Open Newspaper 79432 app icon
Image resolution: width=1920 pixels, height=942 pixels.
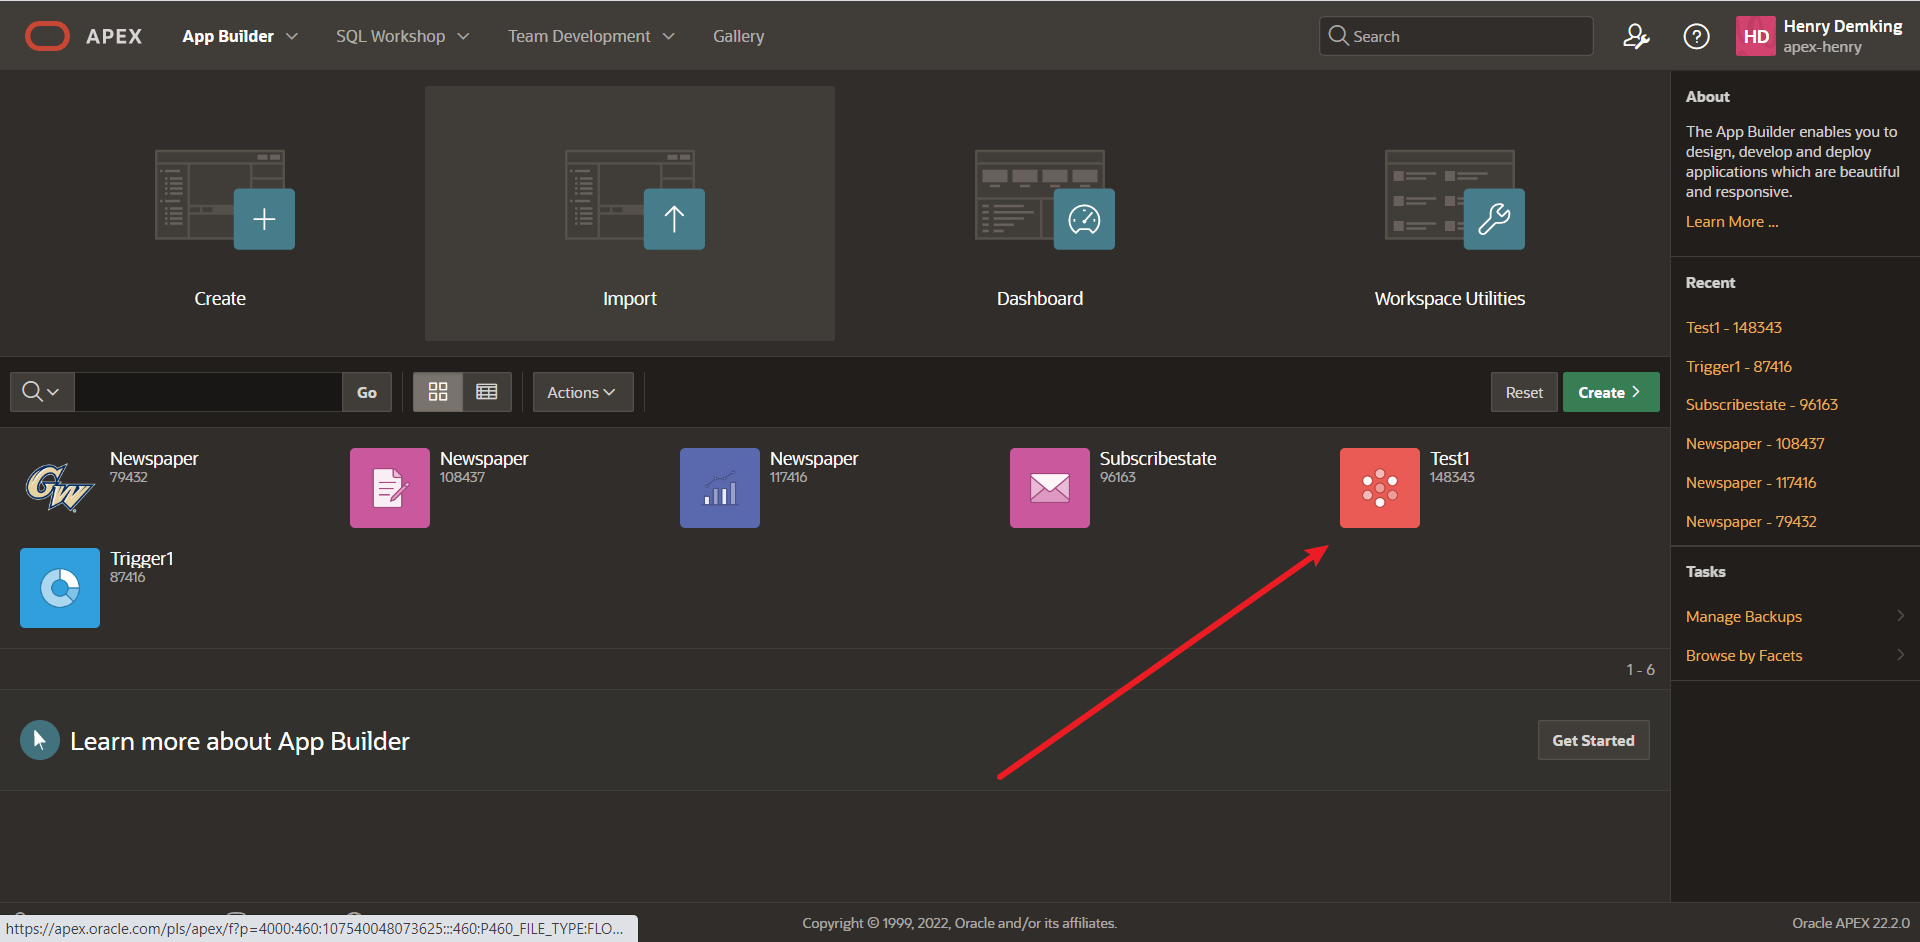point(60,488)
